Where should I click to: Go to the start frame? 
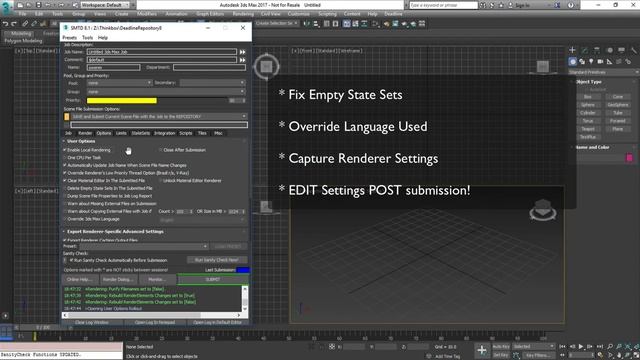pyautogui.click(x=563, y=347)
